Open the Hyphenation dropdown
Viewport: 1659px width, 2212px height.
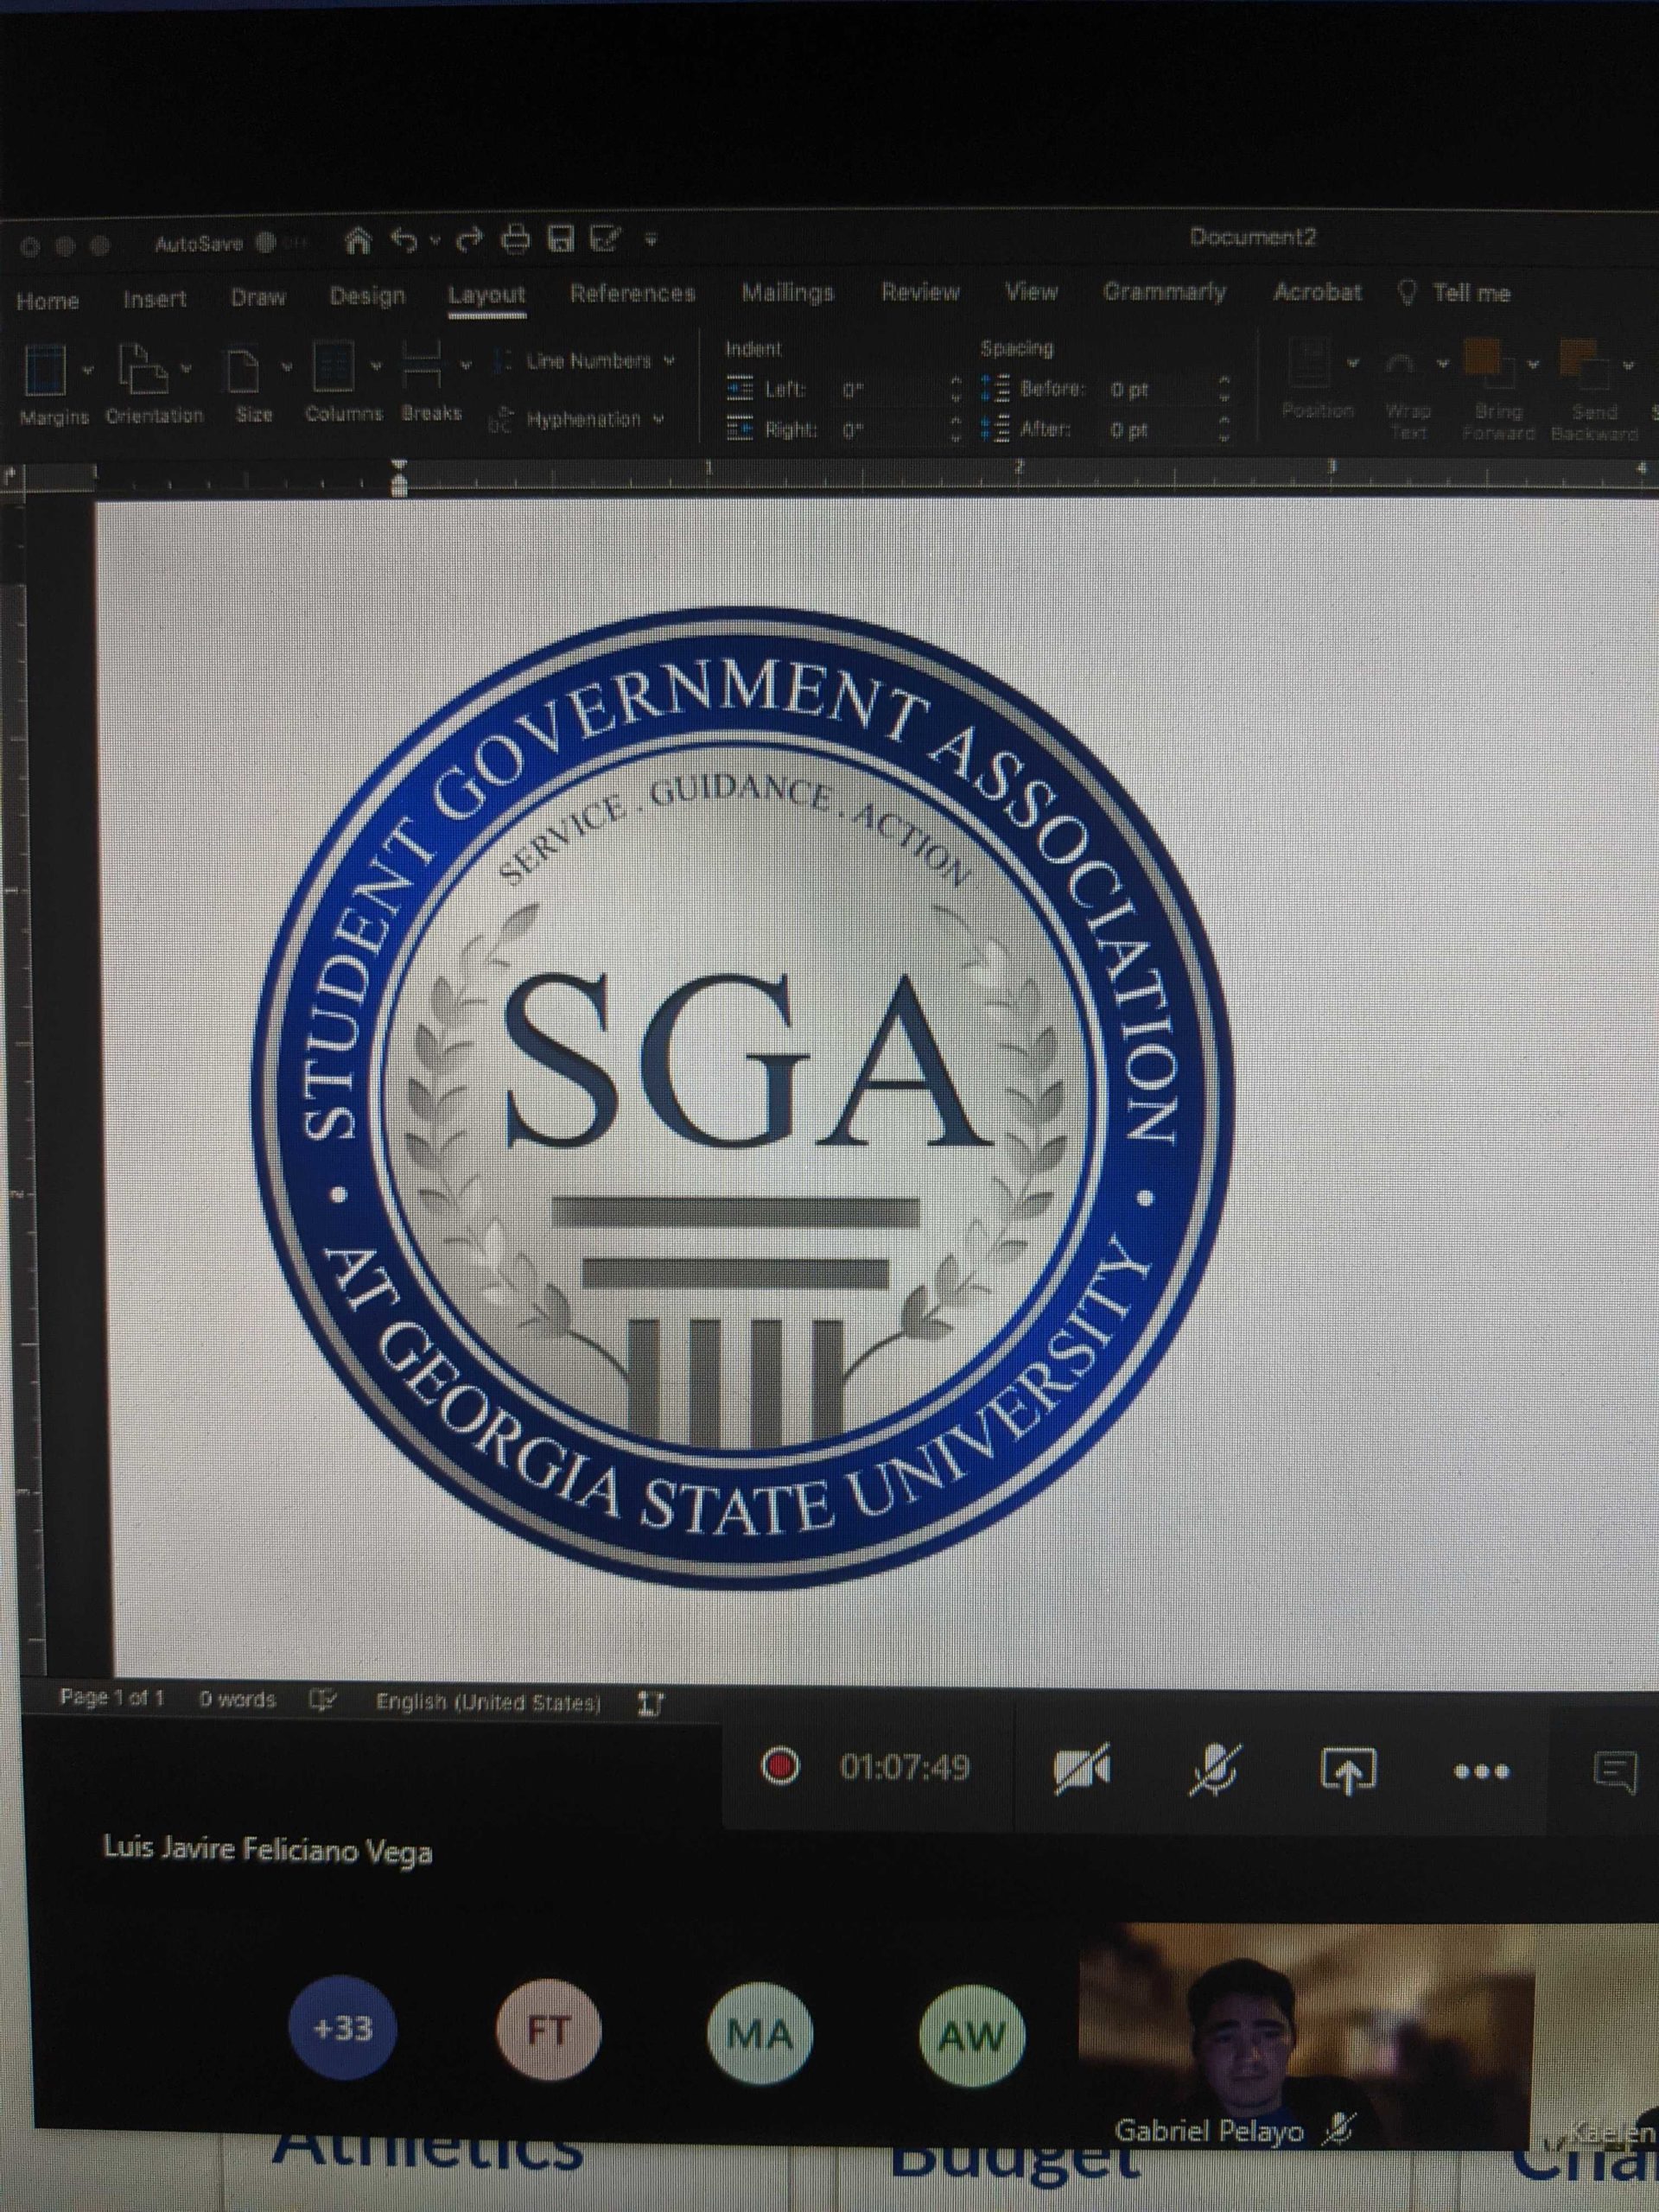[x=577, y=420]
